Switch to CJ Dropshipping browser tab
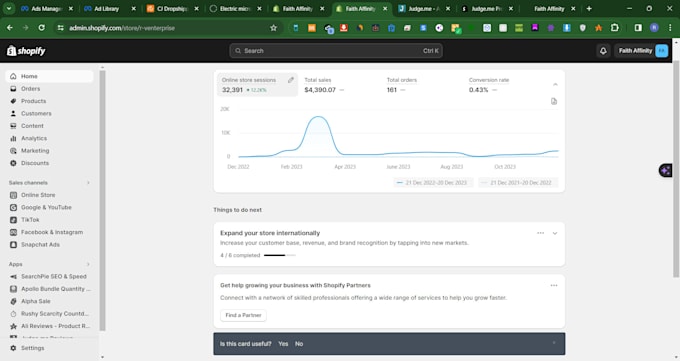Image resolution: width=680 pixels, height=361 pixels. tap(173, 9)
